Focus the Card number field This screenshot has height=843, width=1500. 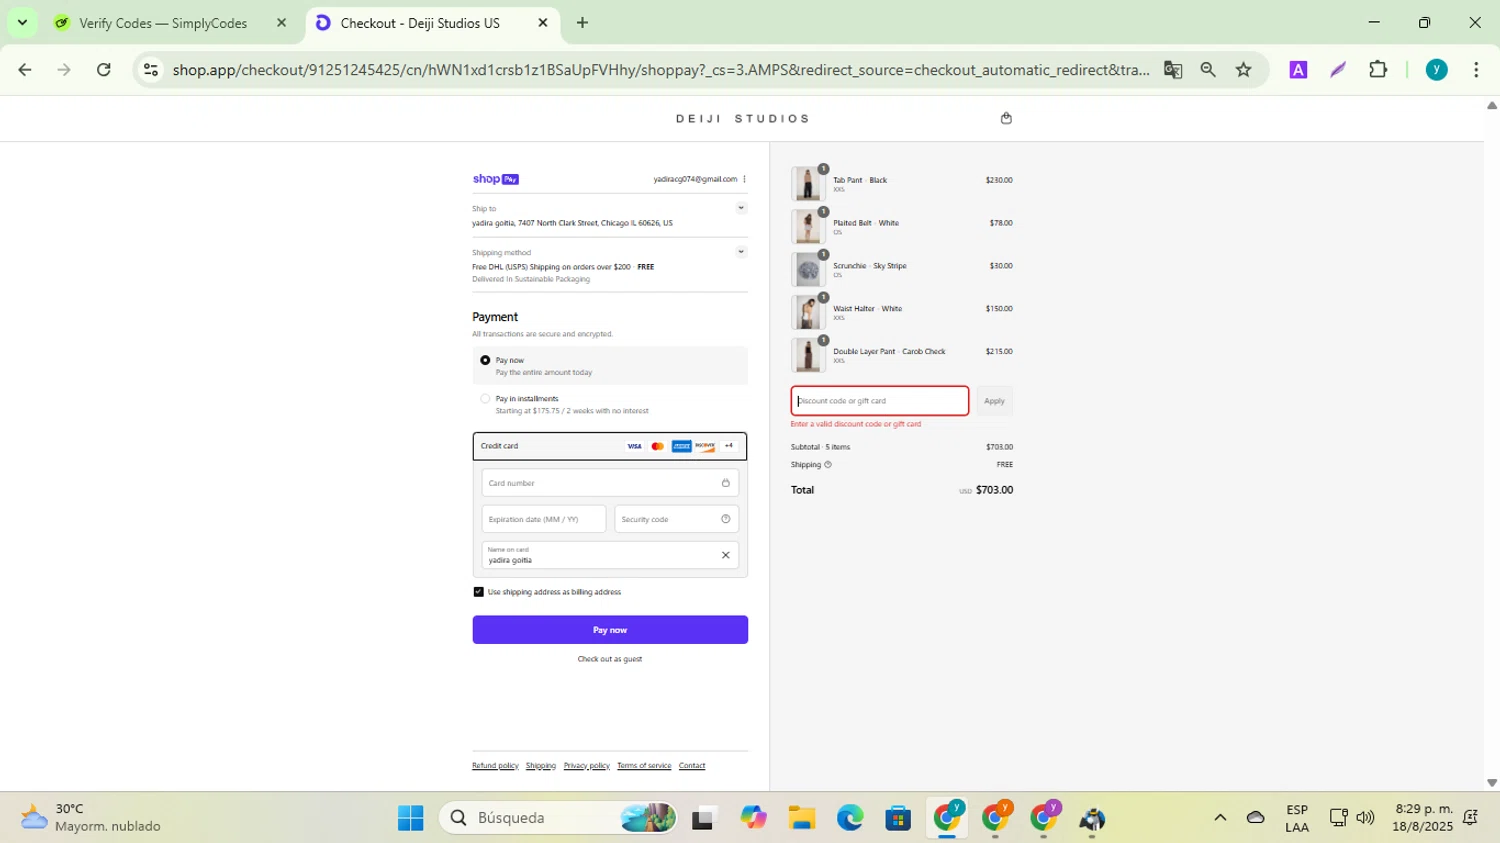[610, 483]
